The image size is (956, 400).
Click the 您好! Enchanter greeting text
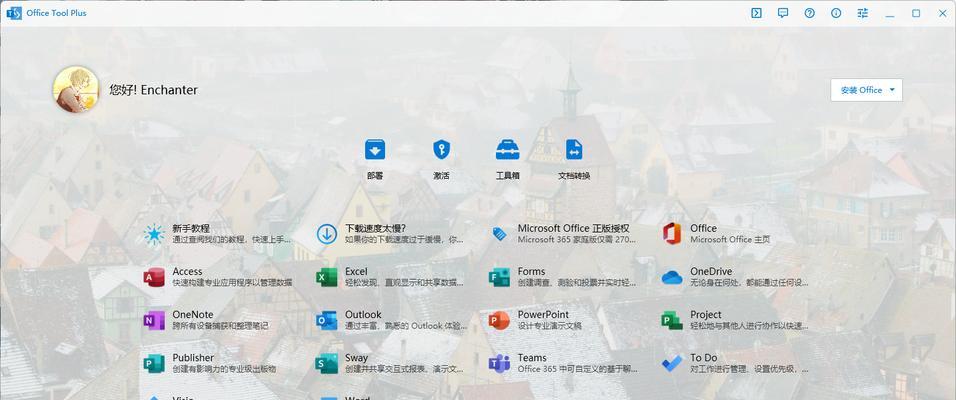[x=154, y=90]
